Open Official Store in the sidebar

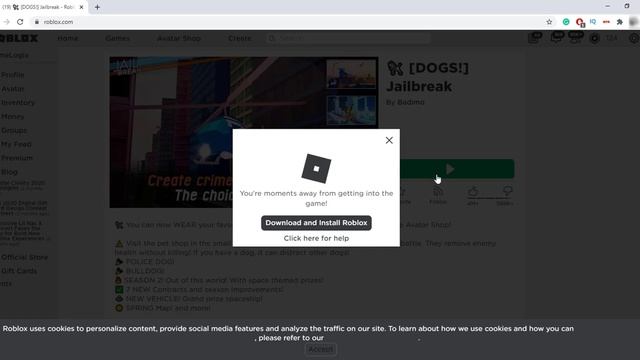pyautogui.click(x=24, y=258)
